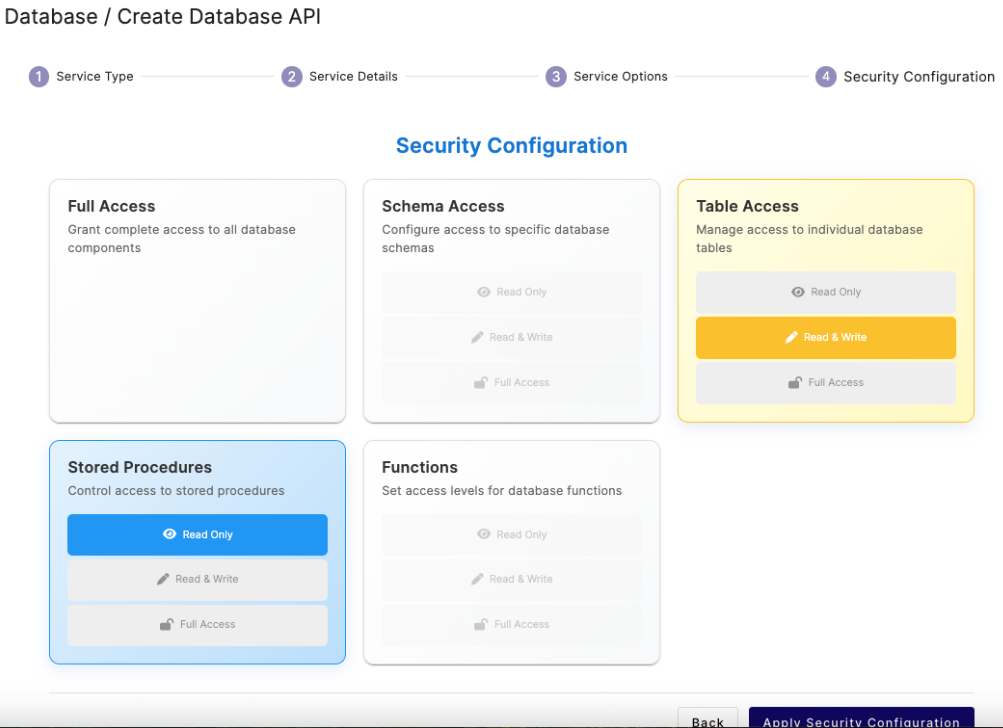Enable Read Only for Schema Access
Screen dimensions: 1003x728
click(512, 292)
